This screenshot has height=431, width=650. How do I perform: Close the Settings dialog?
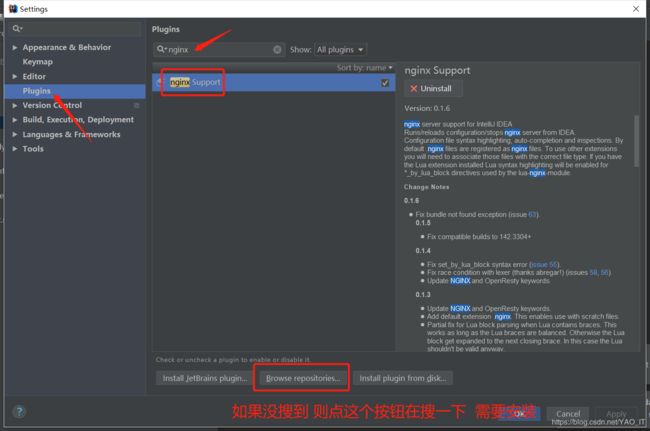[x=636, y=9]
